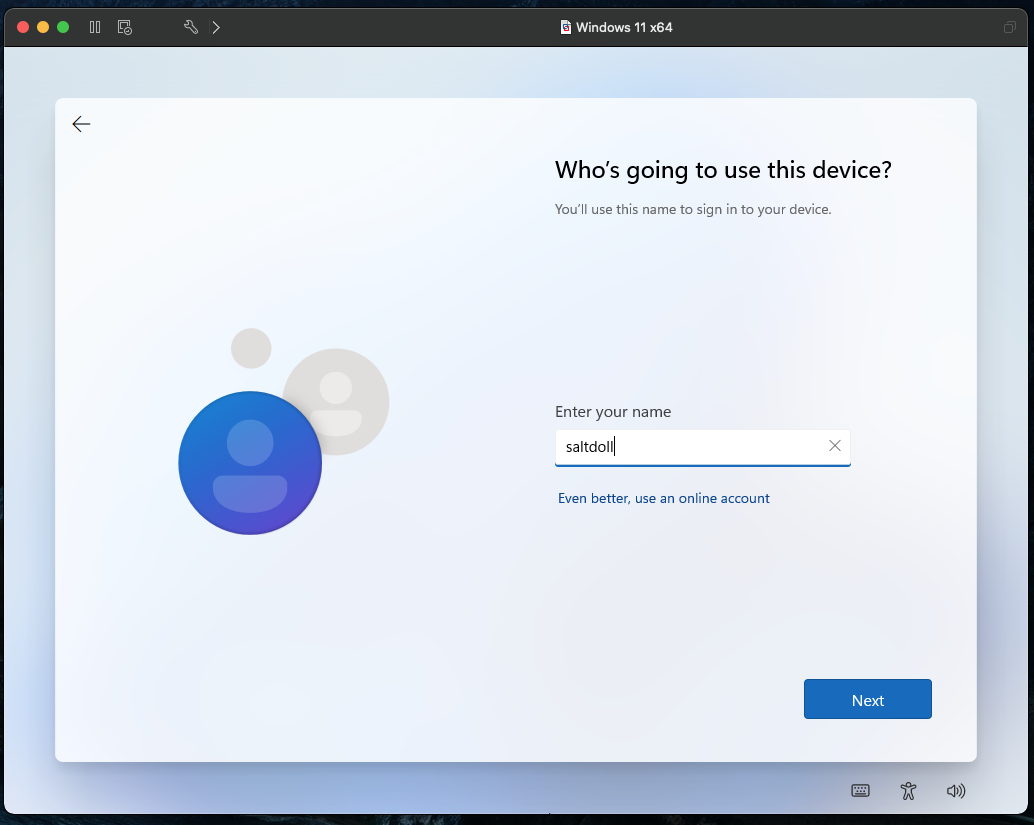Click 'You'll use this name' subtitle text
The height and width of the screenshot is (825, 1034).
[x=692, y=209]
